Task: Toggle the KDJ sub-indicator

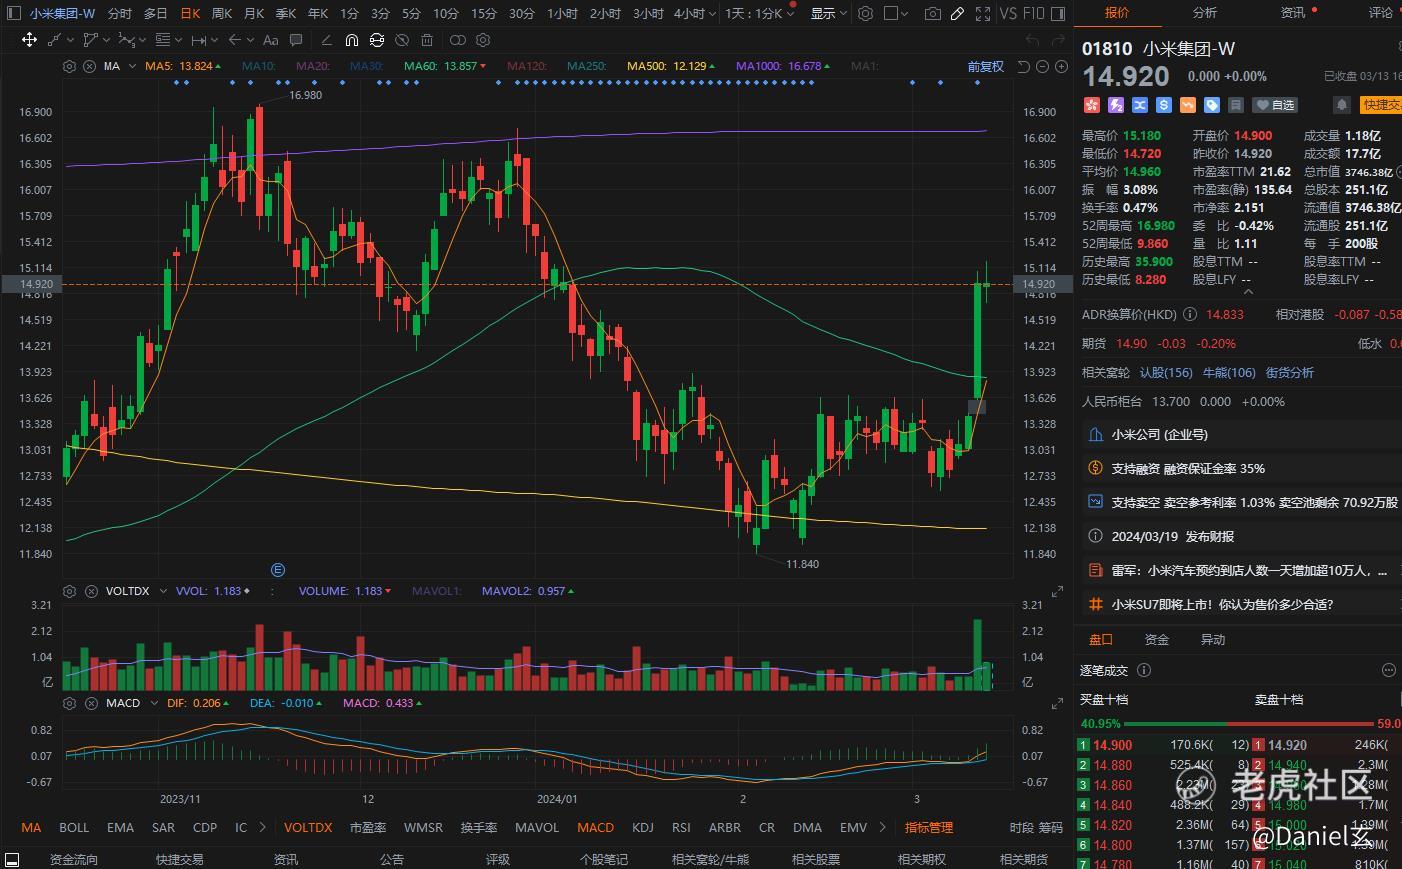Action: [x=643, y=827]
